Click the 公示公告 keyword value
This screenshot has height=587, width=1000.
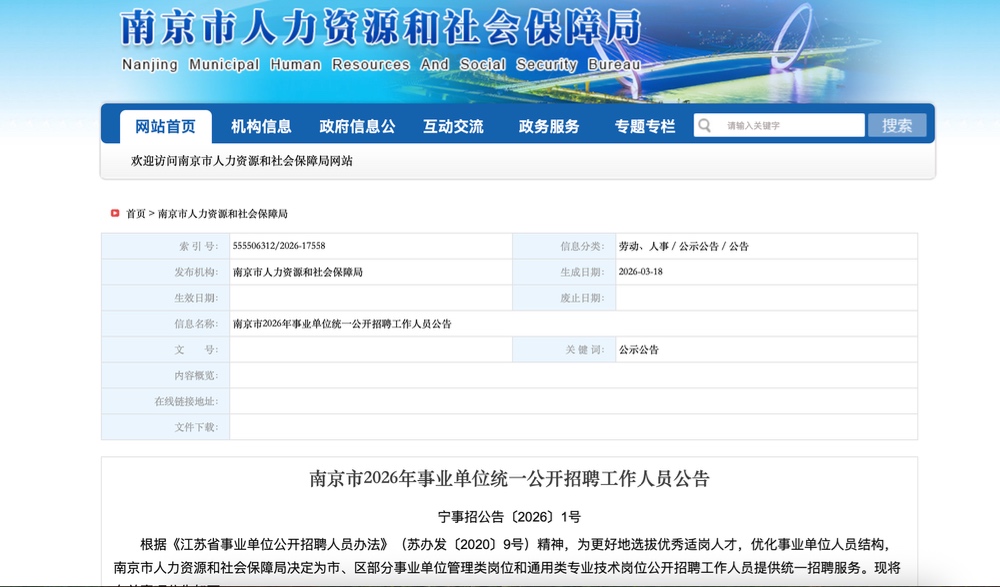click(639, 350)
